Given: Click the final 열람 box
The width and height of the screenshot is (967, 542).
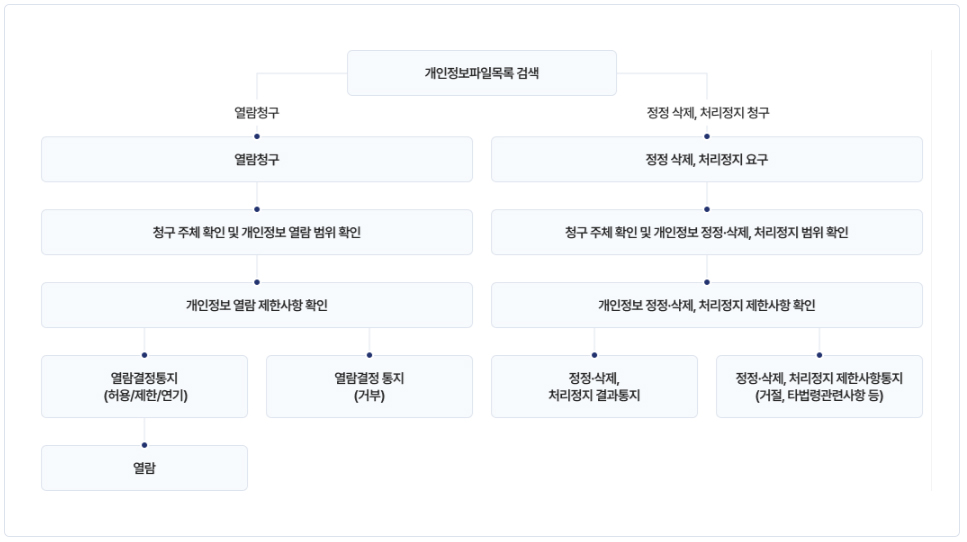Looking at the screenshot, I should point(144,468).
